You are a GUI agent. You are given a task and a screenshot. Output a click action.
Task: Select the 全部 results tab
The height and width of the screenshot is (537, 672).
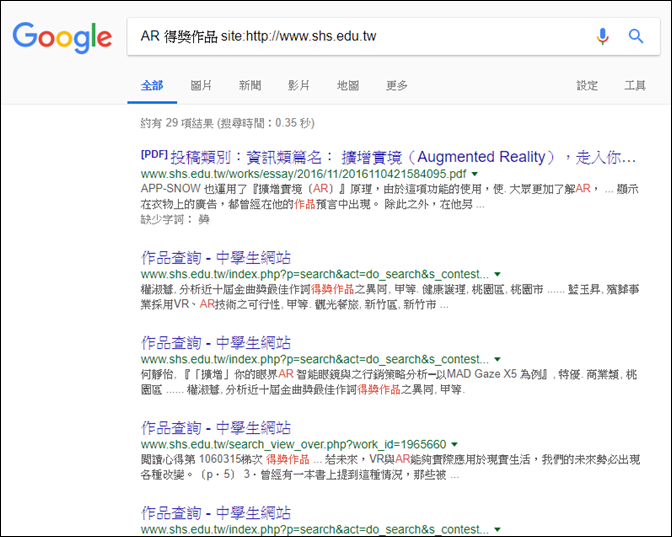click(152, 85)
